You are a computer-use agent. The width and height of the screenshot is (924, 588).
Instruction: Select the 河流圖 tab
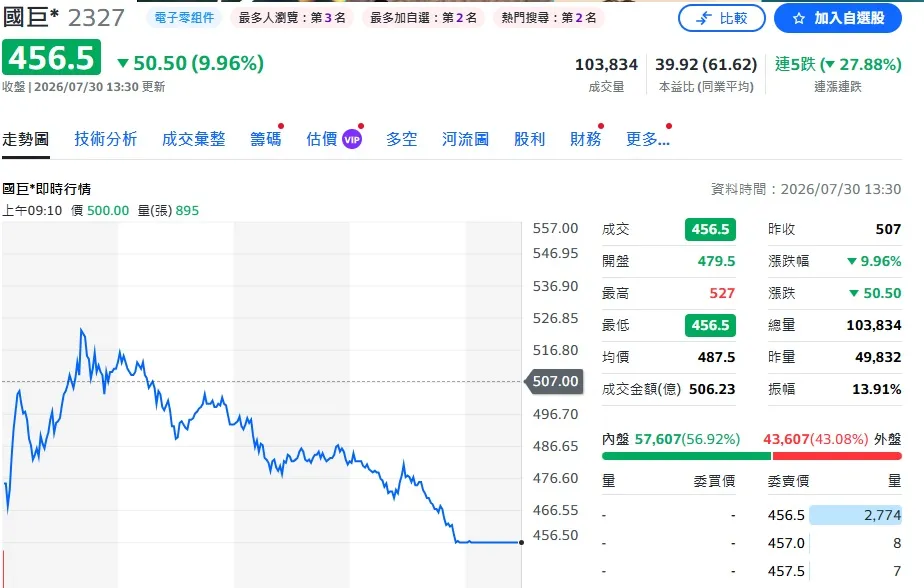pyautogui.click(x=466, y=140)
